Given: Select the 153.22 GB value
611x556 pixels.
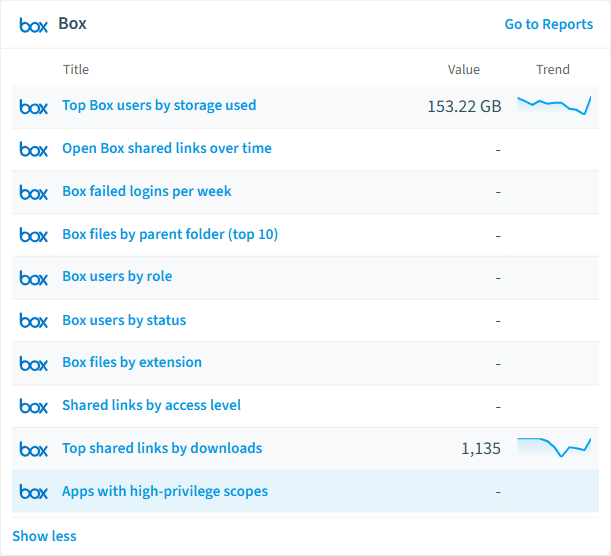Looking at the screenshot, I should pos(464,106).
